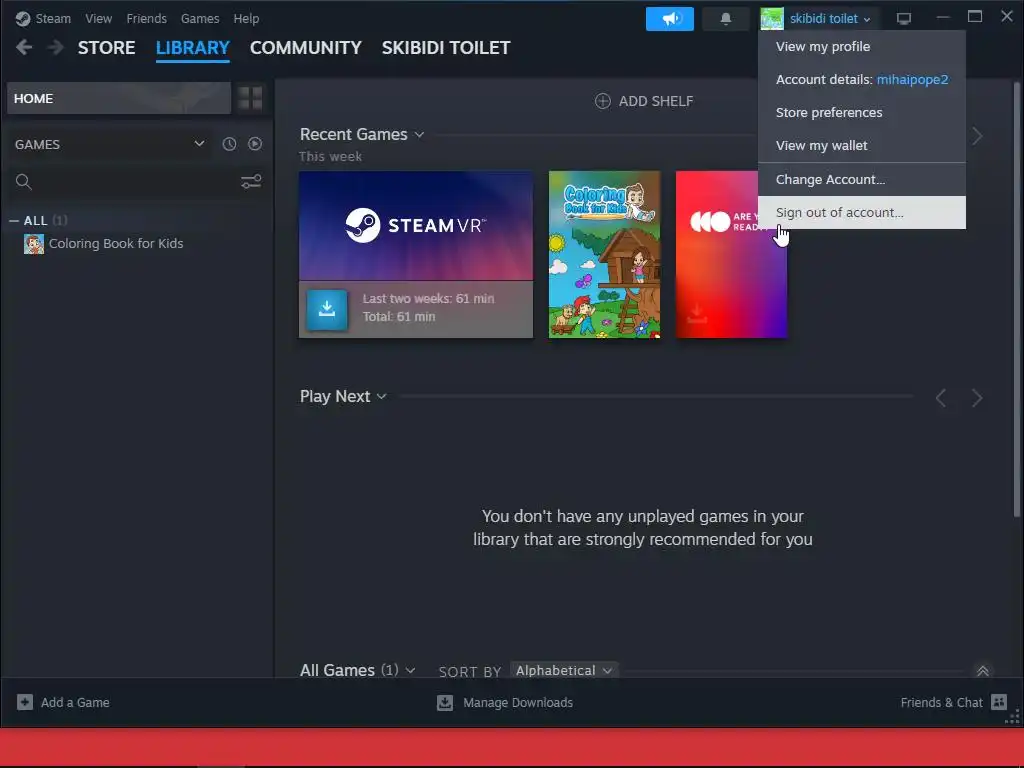Open the Games menu

tap(200, 18)
